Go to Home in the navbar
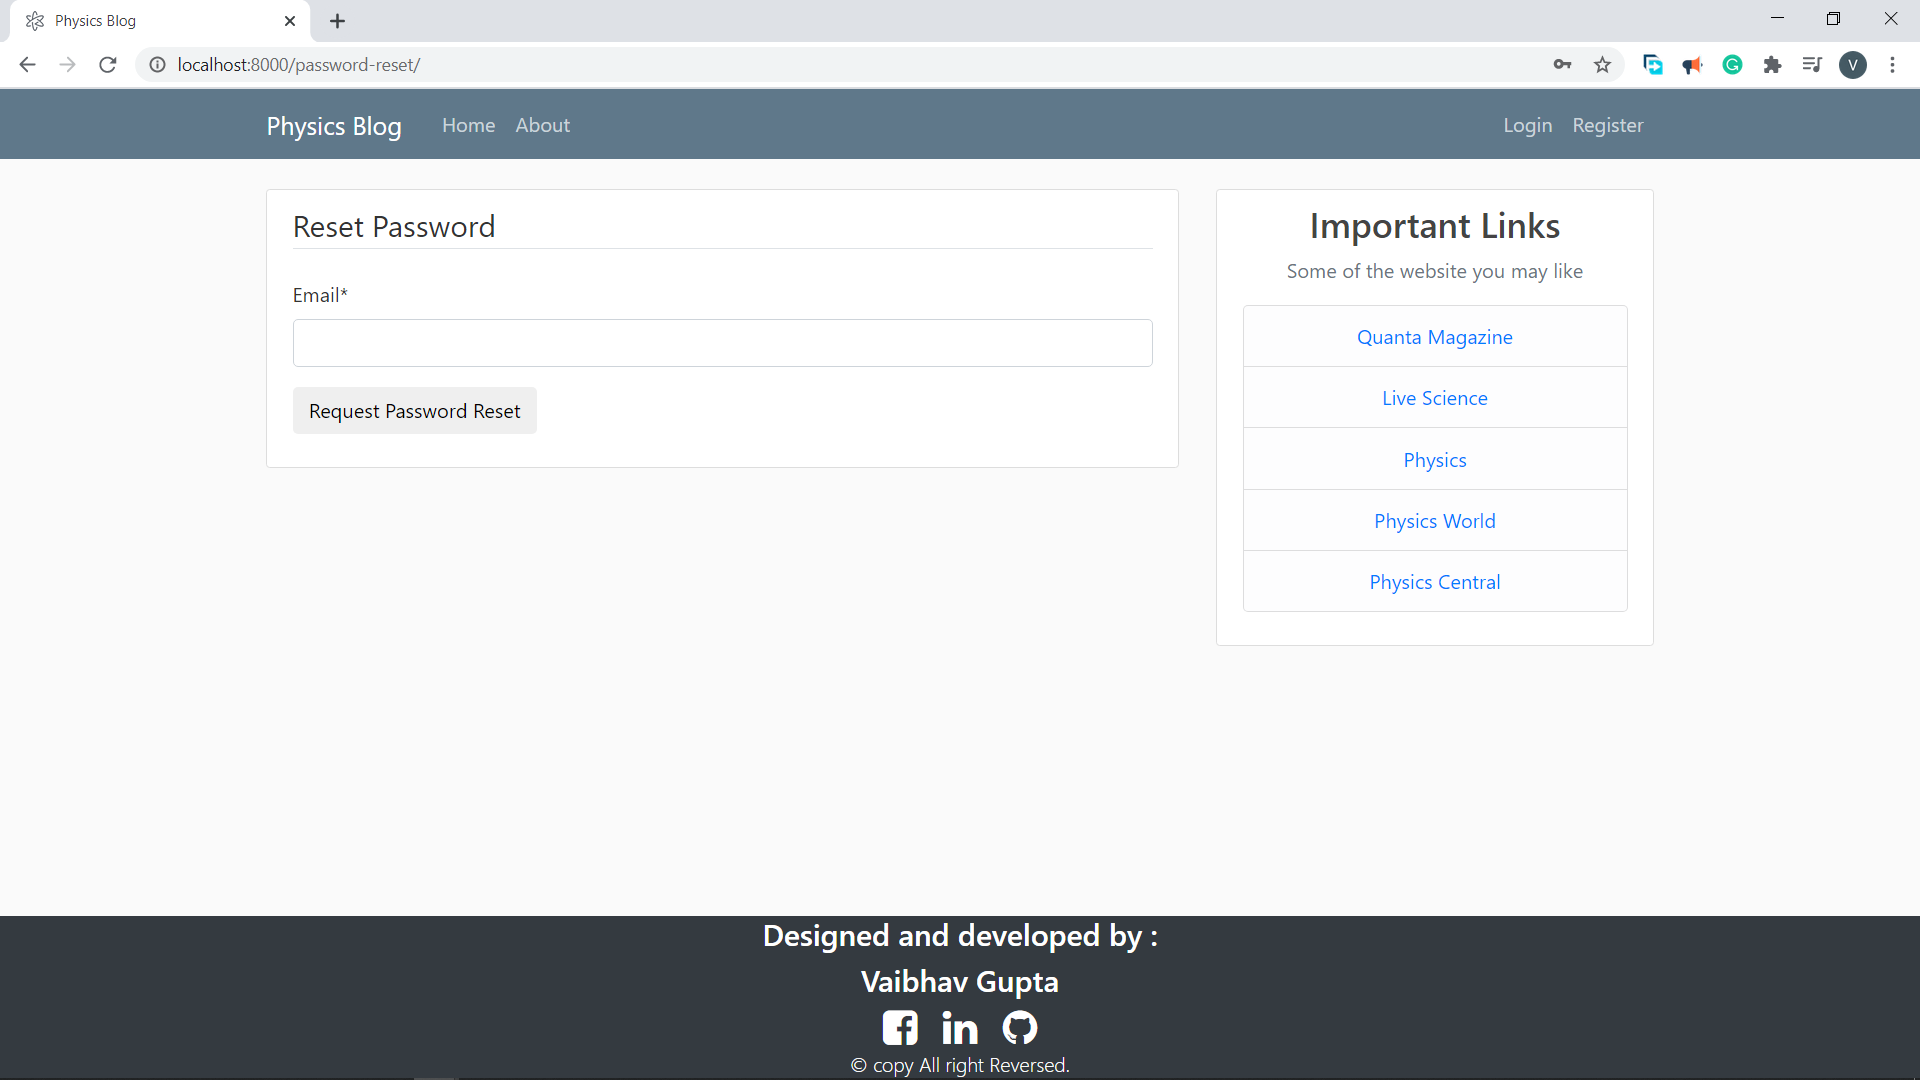 click(x=468, y=125)
